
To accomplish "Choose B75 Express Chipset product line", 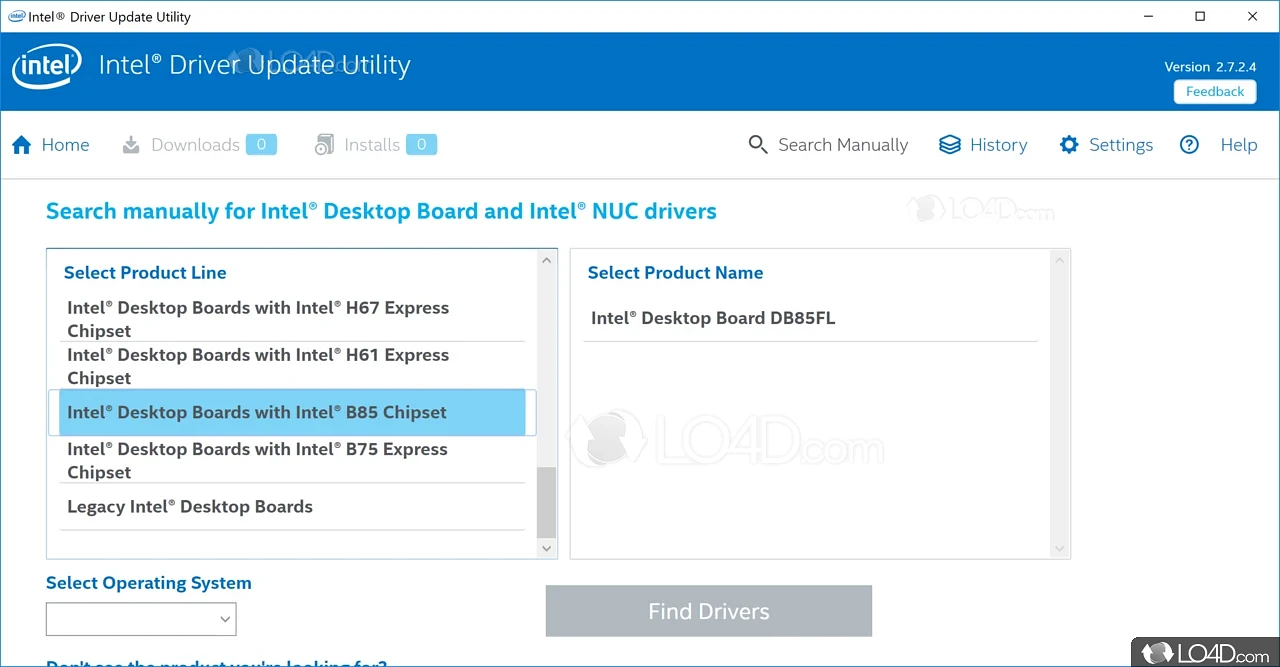I will tap(257, 460).
